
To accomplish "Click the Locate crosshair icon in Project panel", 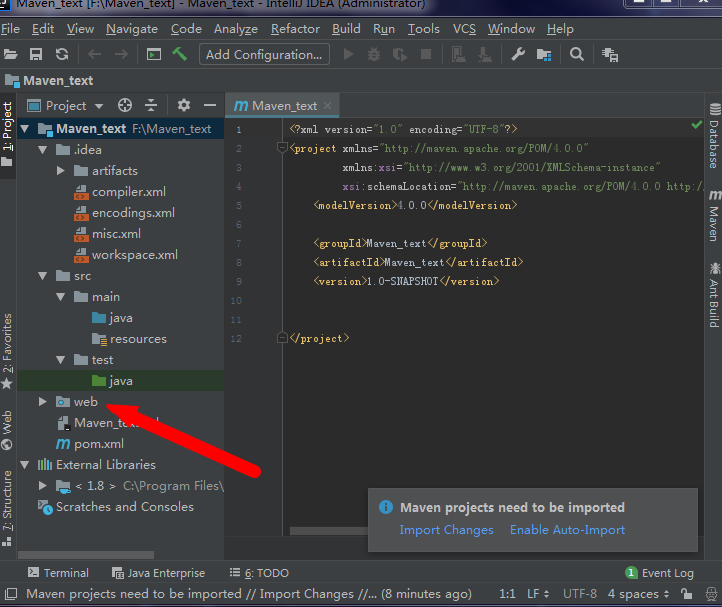I will pyautogui.click(x=125, y=105).
